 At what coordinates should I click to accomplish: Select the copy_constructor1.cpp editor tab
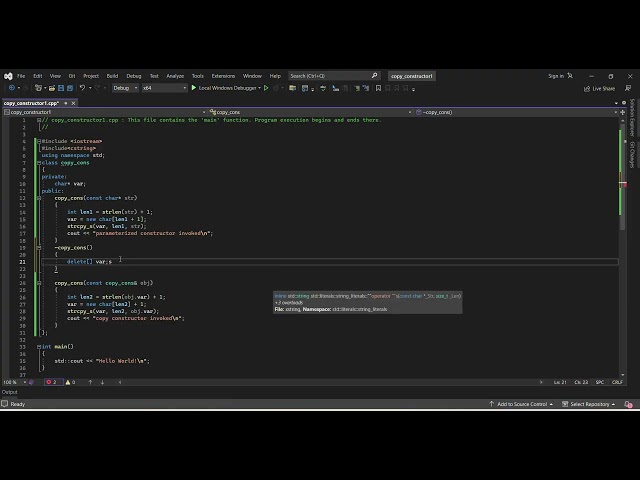[31, 103]
